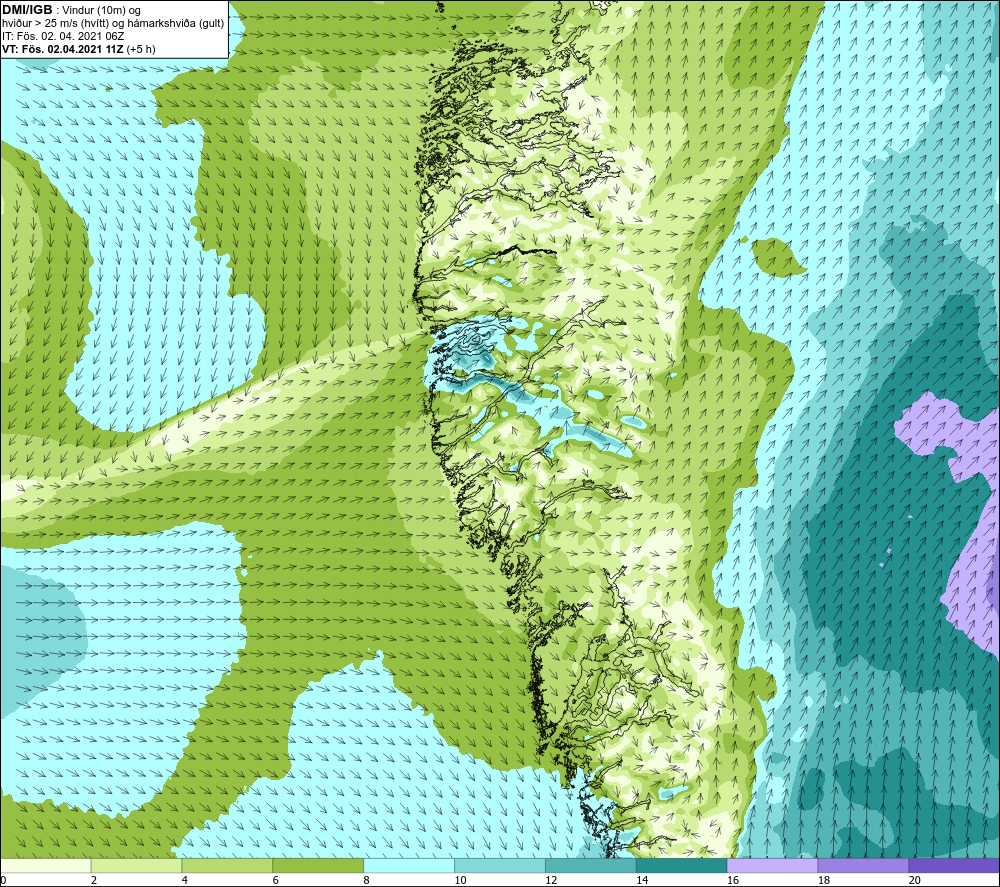This screenshot has height=887, width=1000.
Task: Click the '20' label on the color scale
Action: tap(915, 880)
